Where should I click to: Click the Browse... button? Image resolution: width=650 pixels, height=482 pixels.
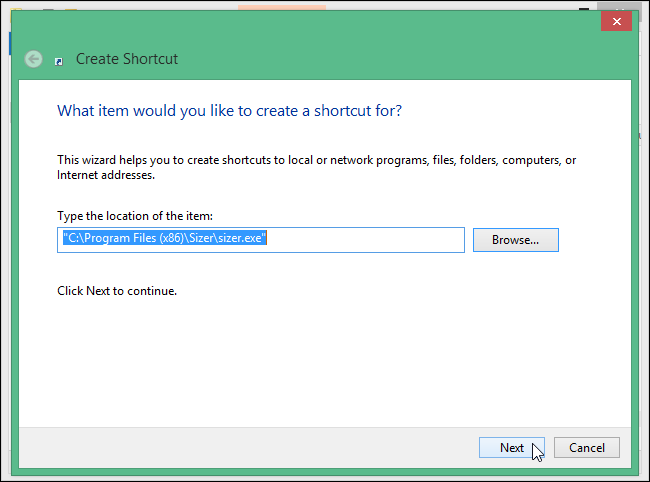point(515,240)
